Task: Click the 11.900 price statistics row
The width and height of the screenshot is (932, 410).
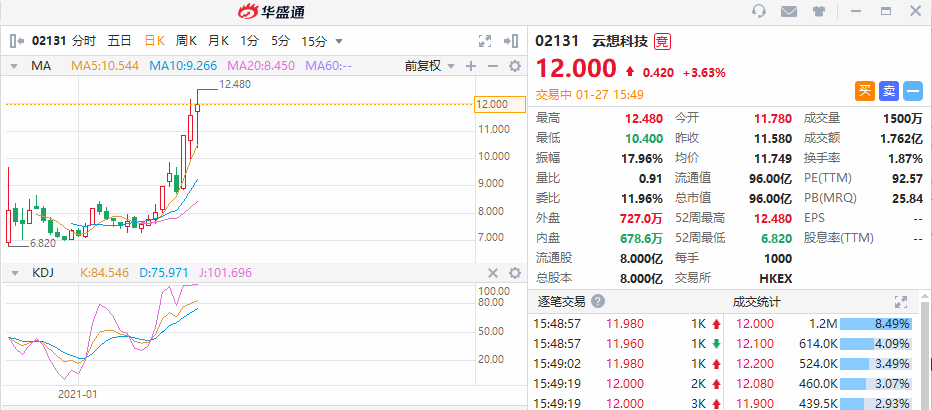Action: [823, 403]
